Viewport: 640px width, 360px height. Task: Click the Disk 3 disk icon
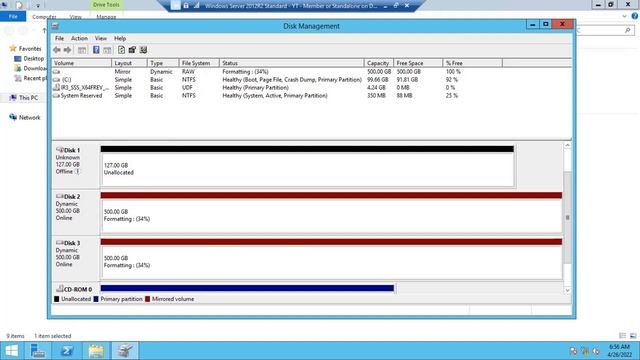60,243
